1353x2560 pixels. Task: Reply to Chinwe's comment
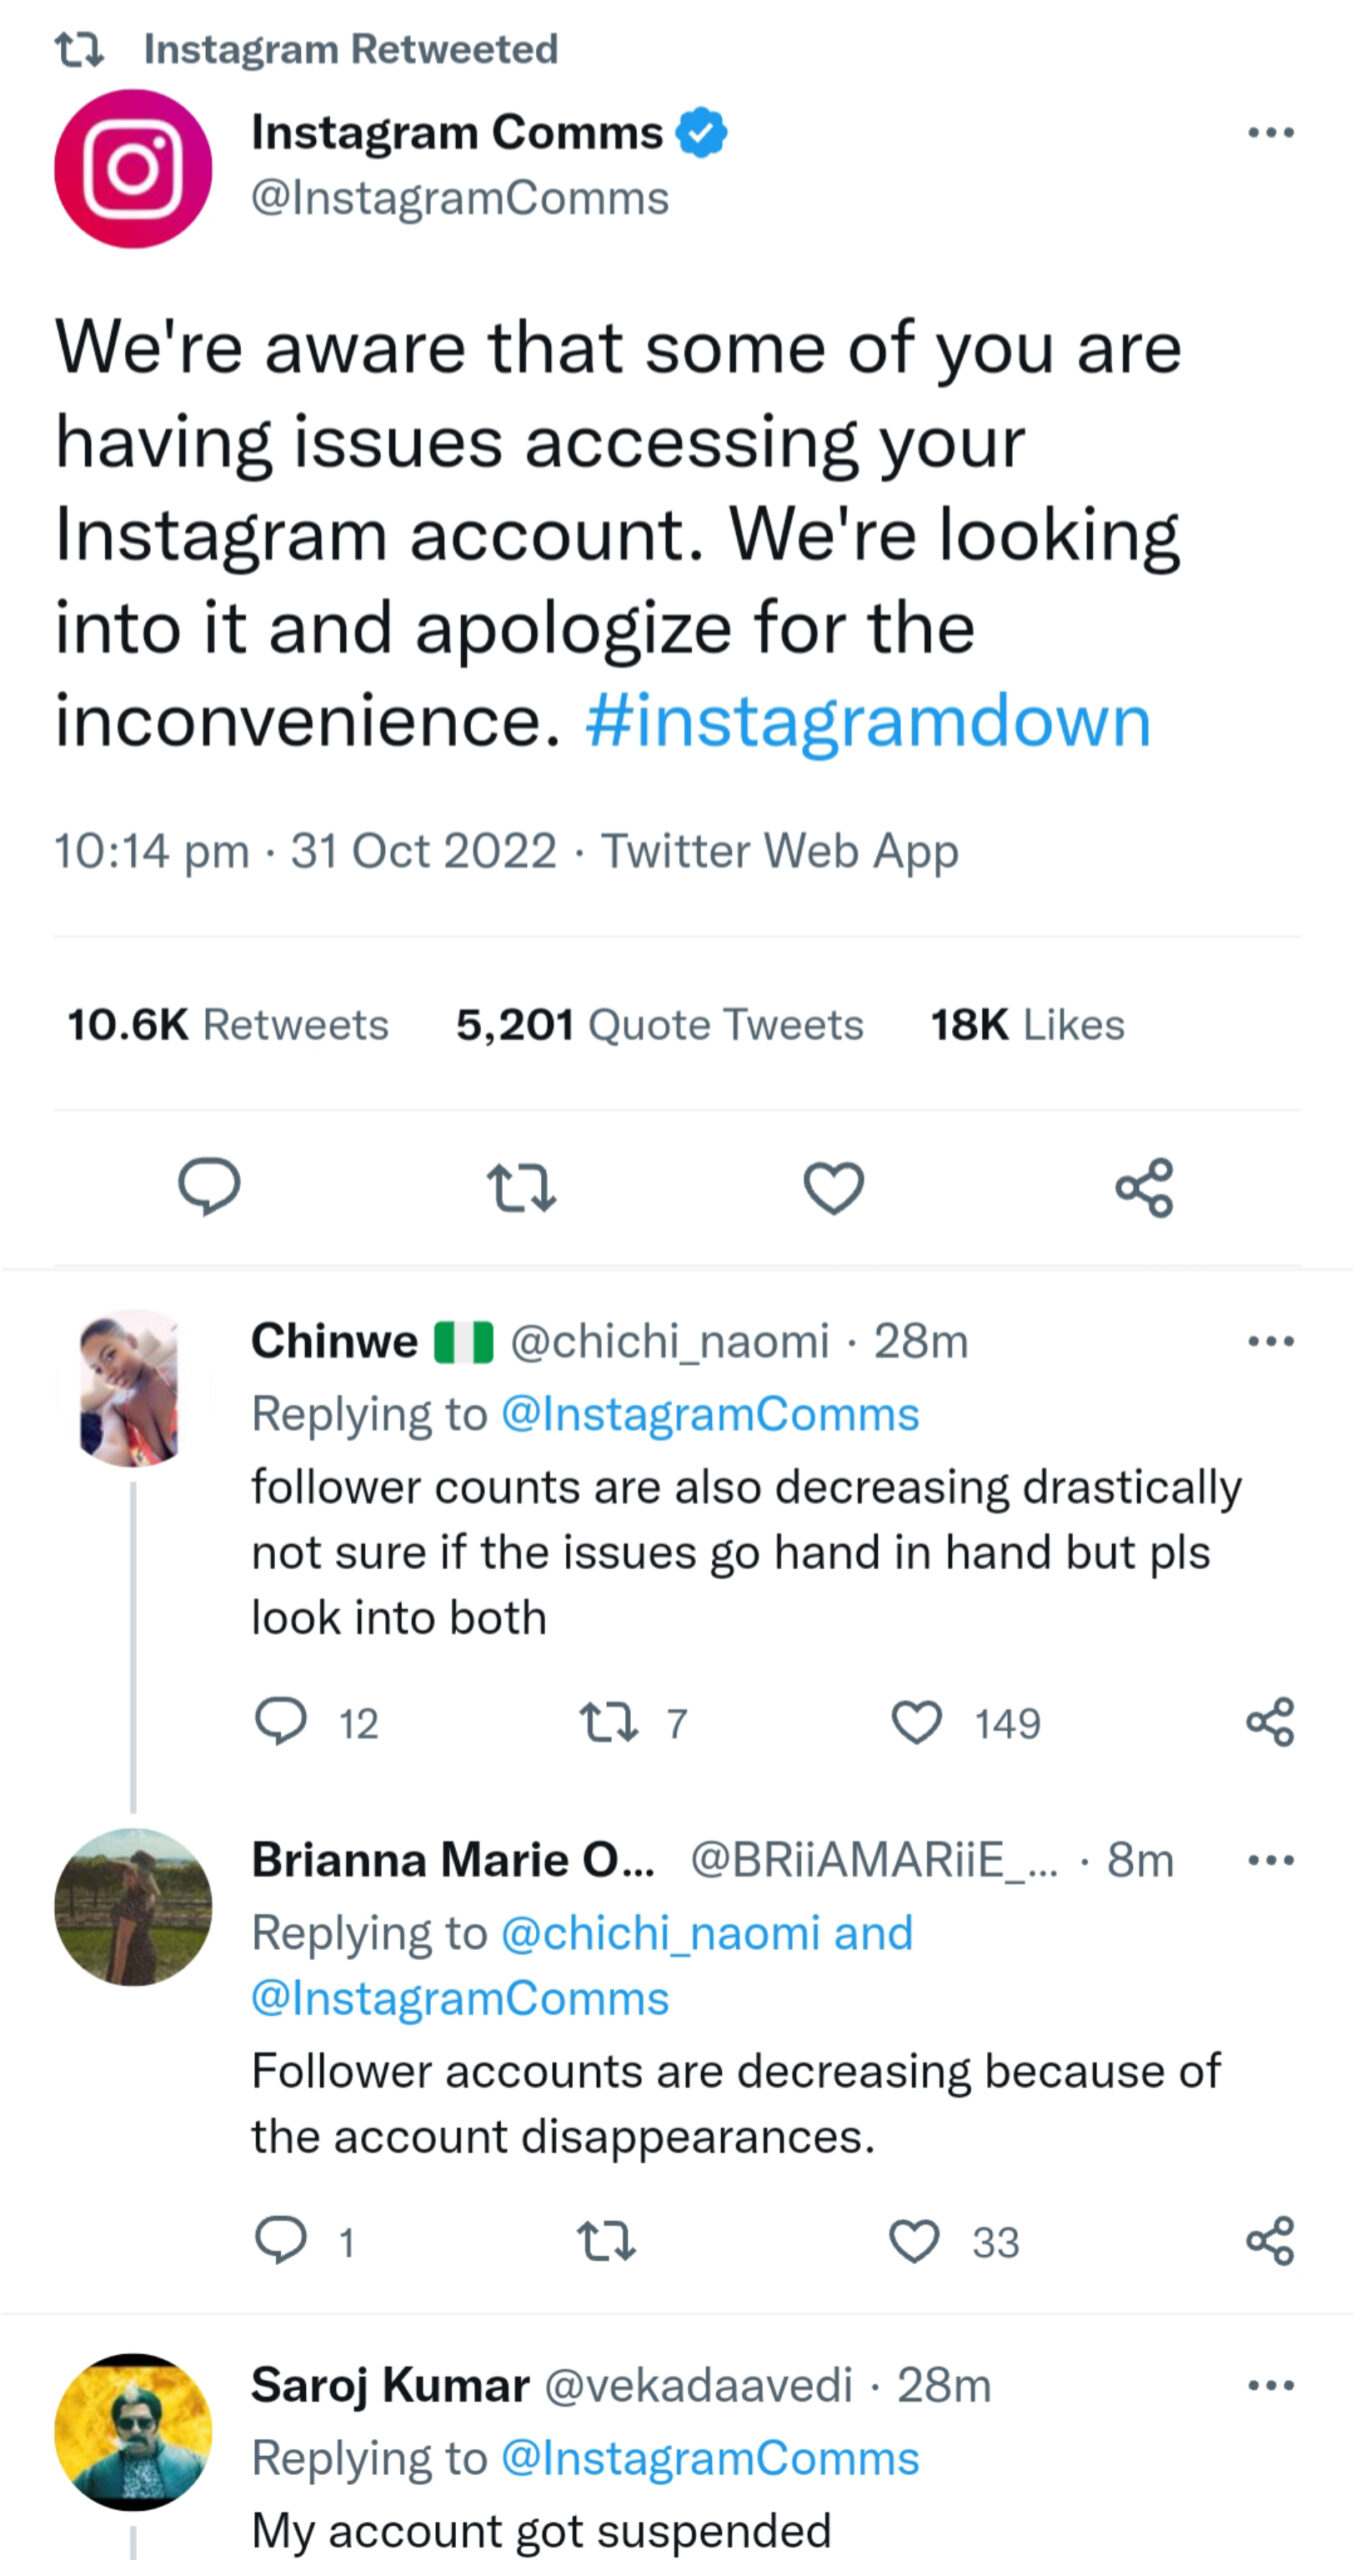(281, 1722)
